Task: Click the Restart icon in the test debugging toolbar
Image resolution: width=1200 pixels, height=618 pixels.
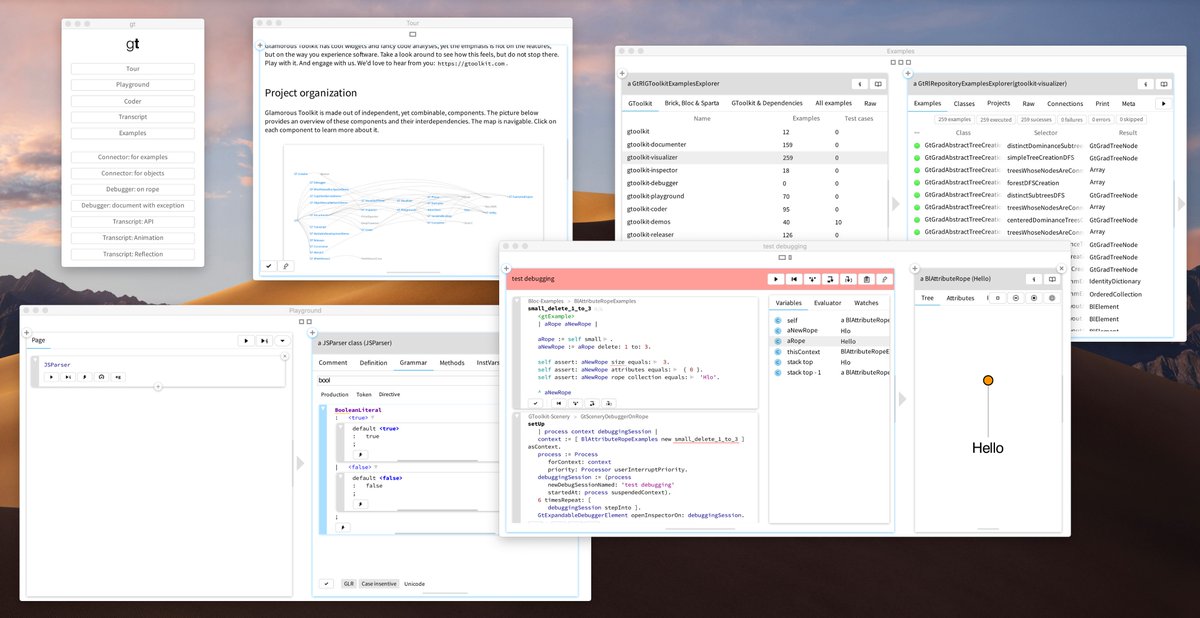Action: 794,279
